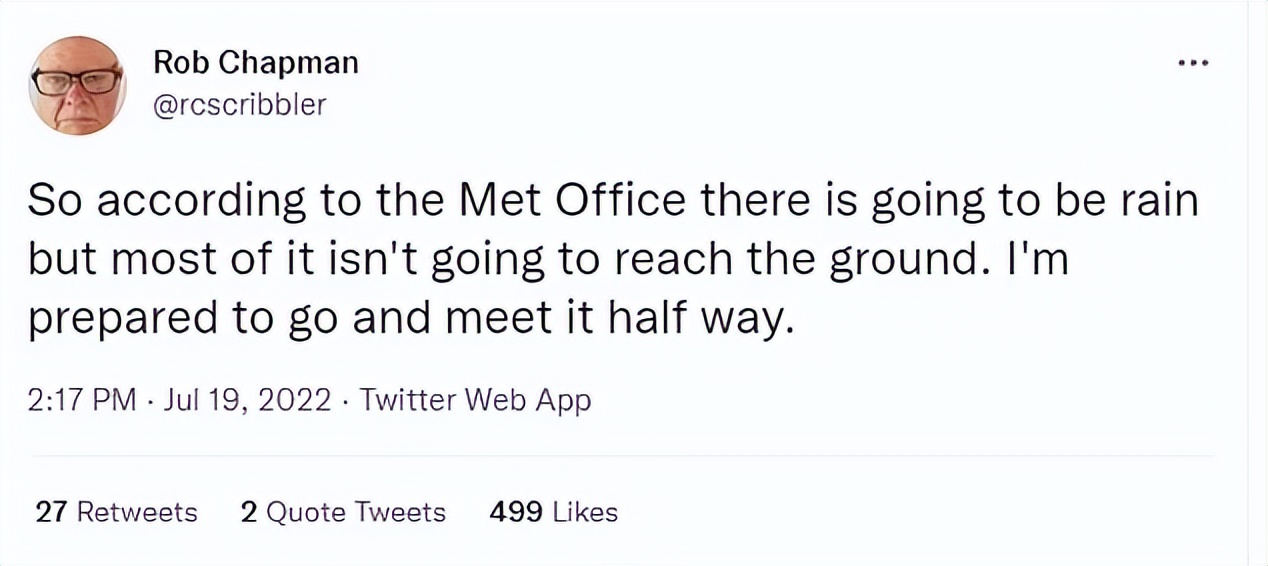Click the number 499 beside Likes
This screenshot has height=566, width=1268.
(515, 512)
